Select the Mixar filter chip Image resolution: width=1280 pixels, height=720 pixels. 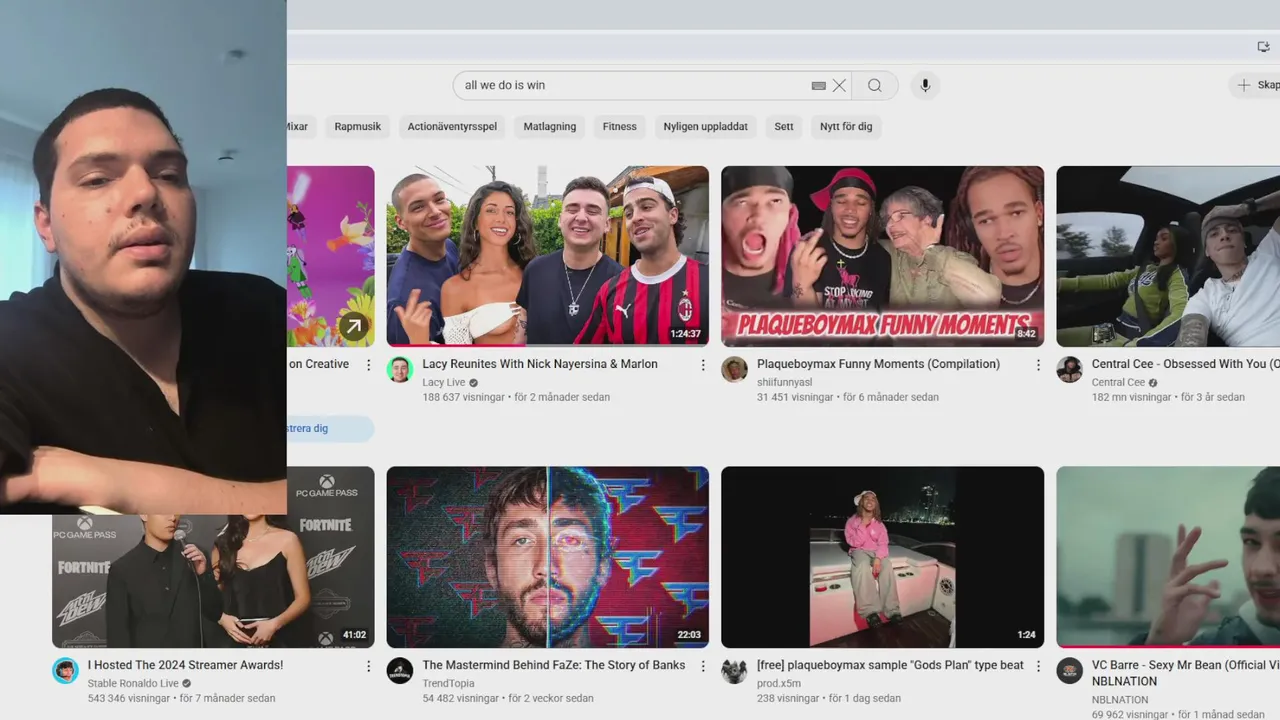(x=301, y=127)
